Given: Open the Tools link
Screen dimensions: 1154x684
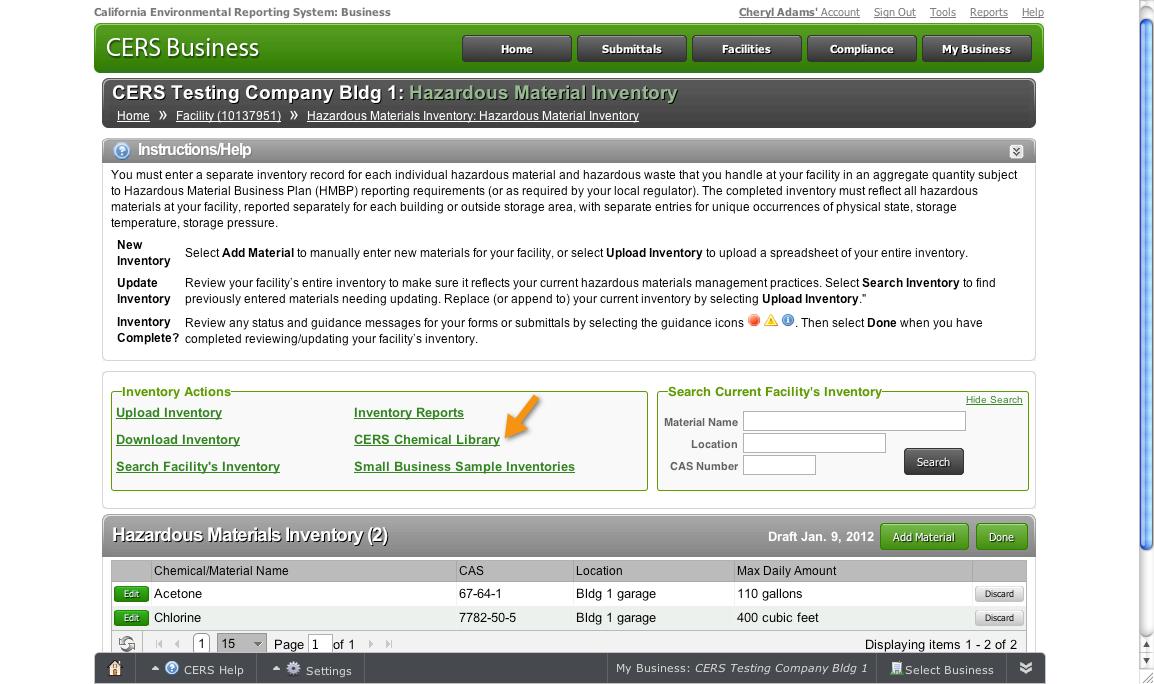Looking at the screenshot, I should 942,12.
